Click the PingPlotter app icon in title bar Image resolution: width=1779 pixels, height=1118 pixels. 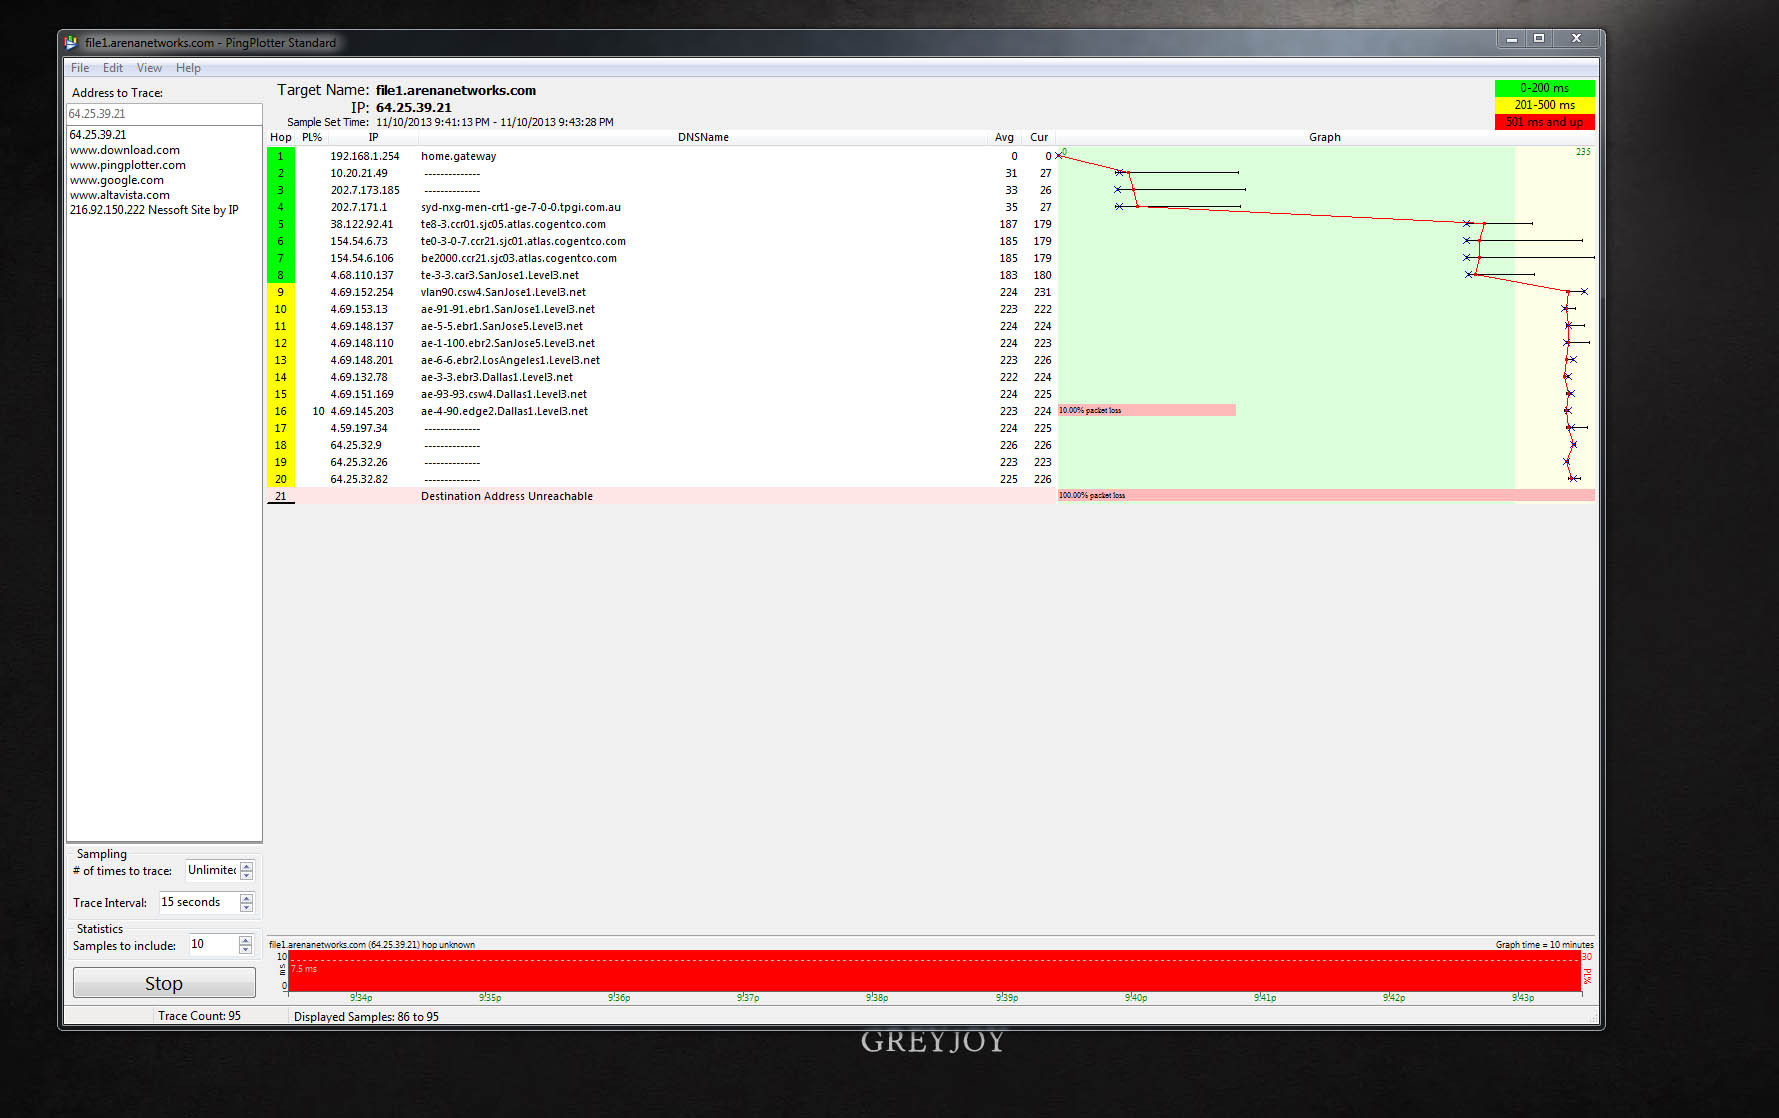point(70,42)
